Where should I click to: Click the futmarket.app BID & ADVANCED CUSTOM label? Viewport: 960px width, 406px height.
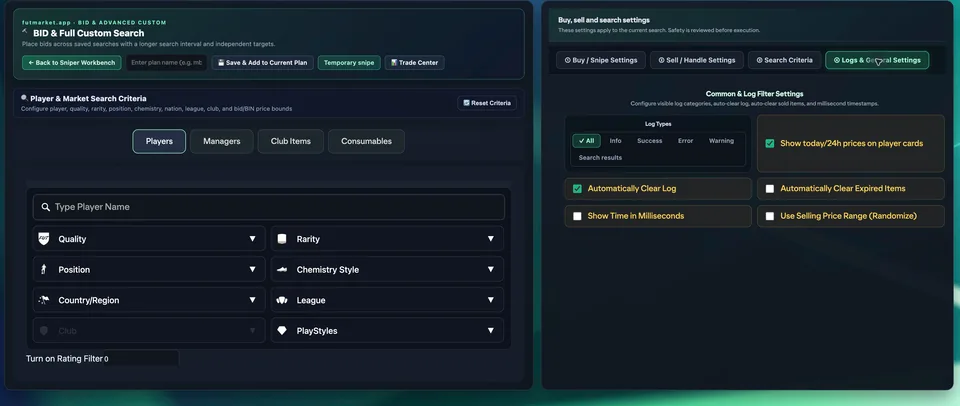pos(94,23)
